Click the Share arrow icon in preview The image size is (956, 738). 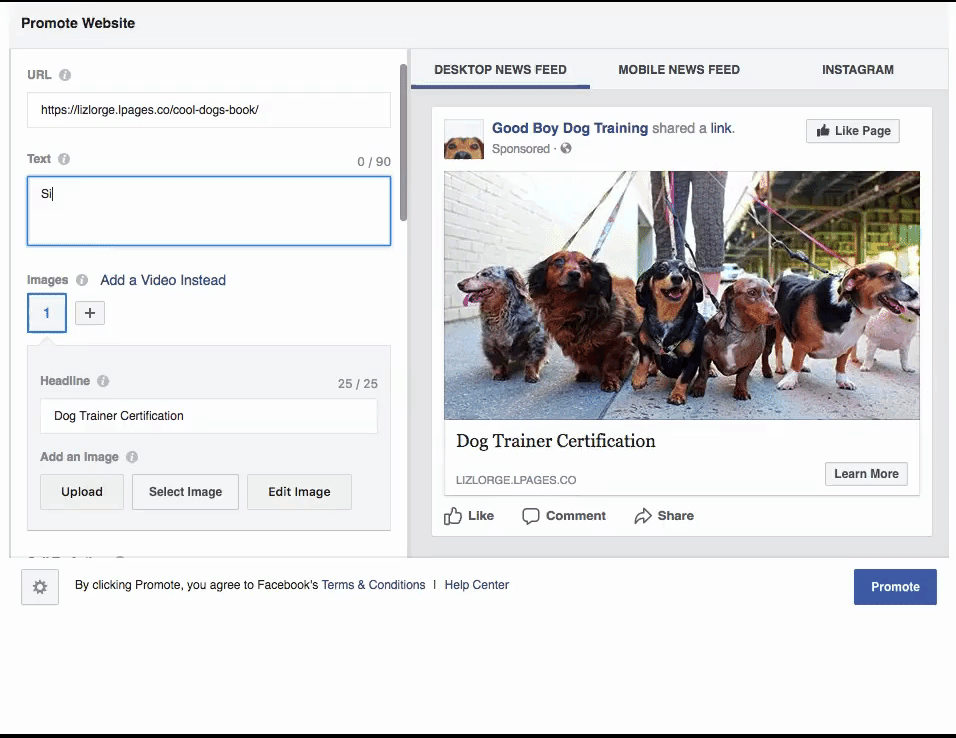click(x=643, y=516)
